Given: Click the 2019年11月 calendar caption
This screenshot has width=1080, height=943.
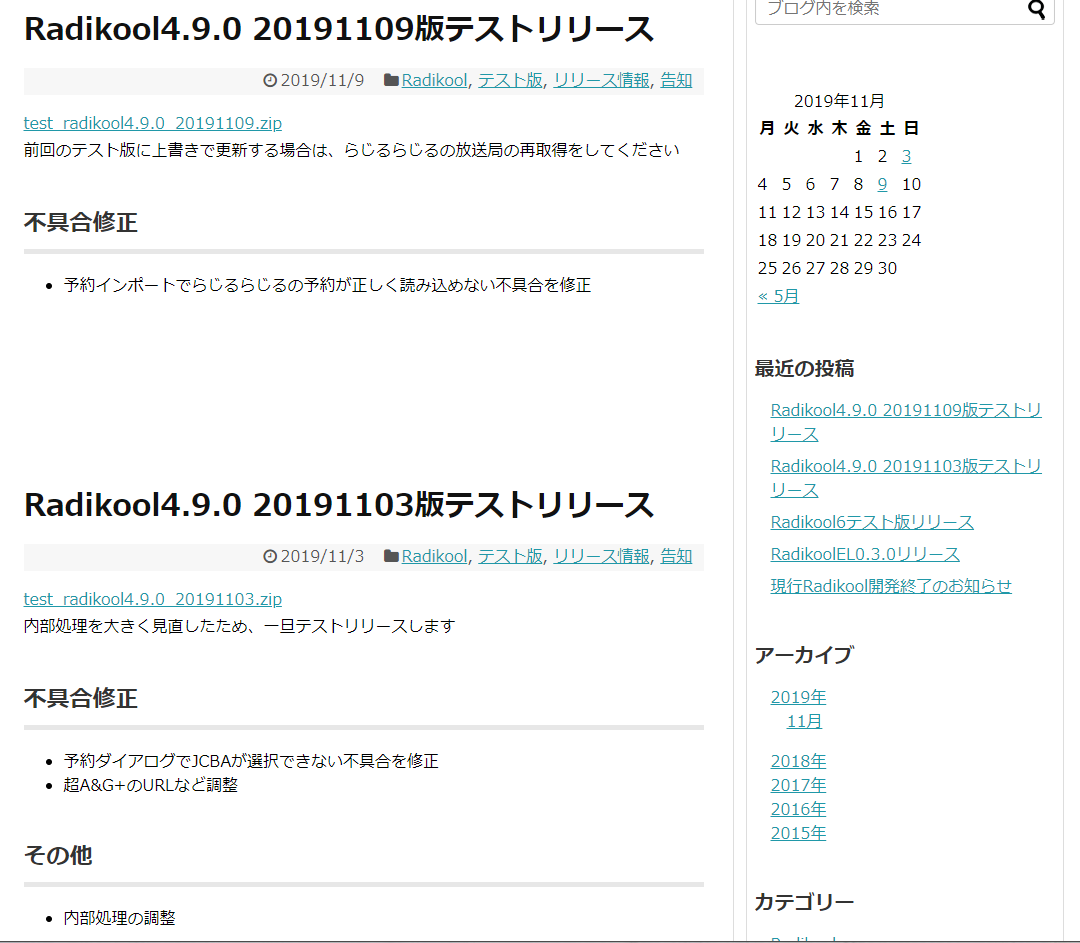Looking at the screenshot, I should click(x=839, y=101).
